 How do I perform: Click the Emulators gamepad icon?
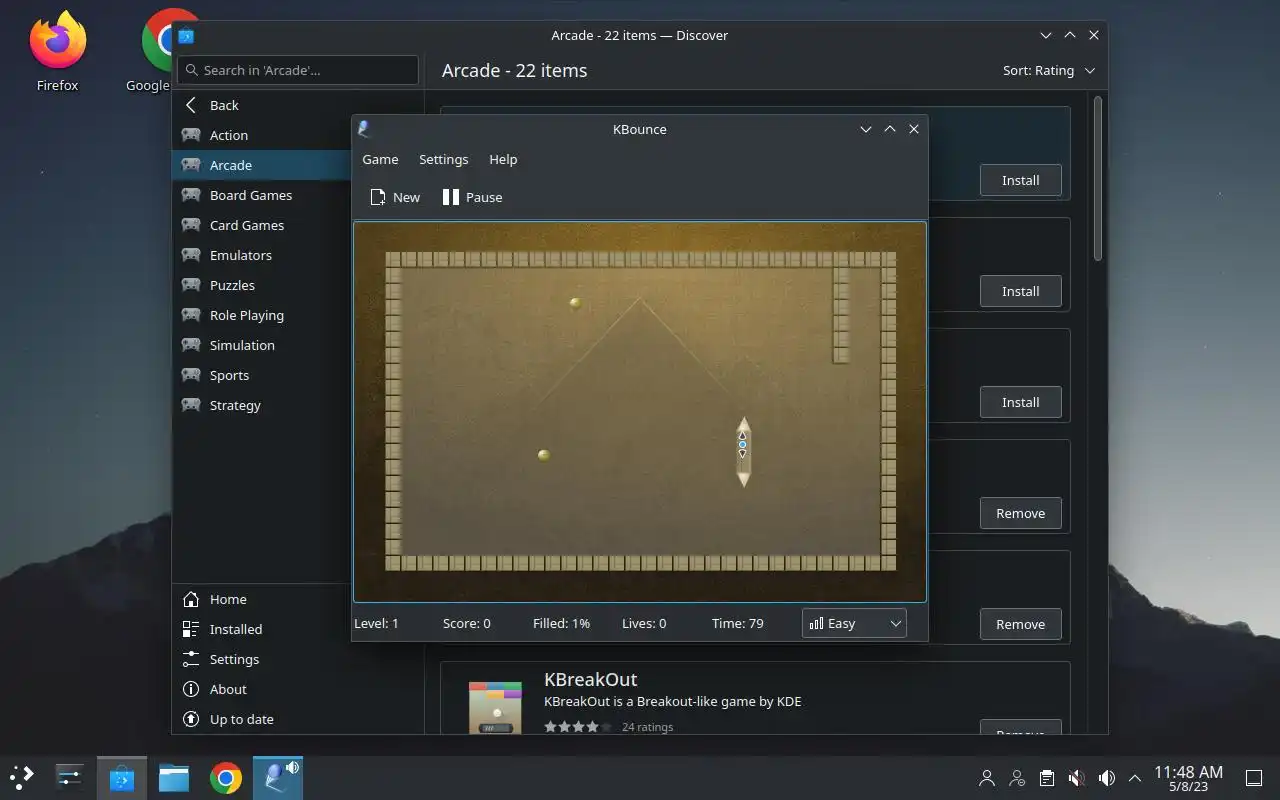pyautogui.click(x=191, y=255)
